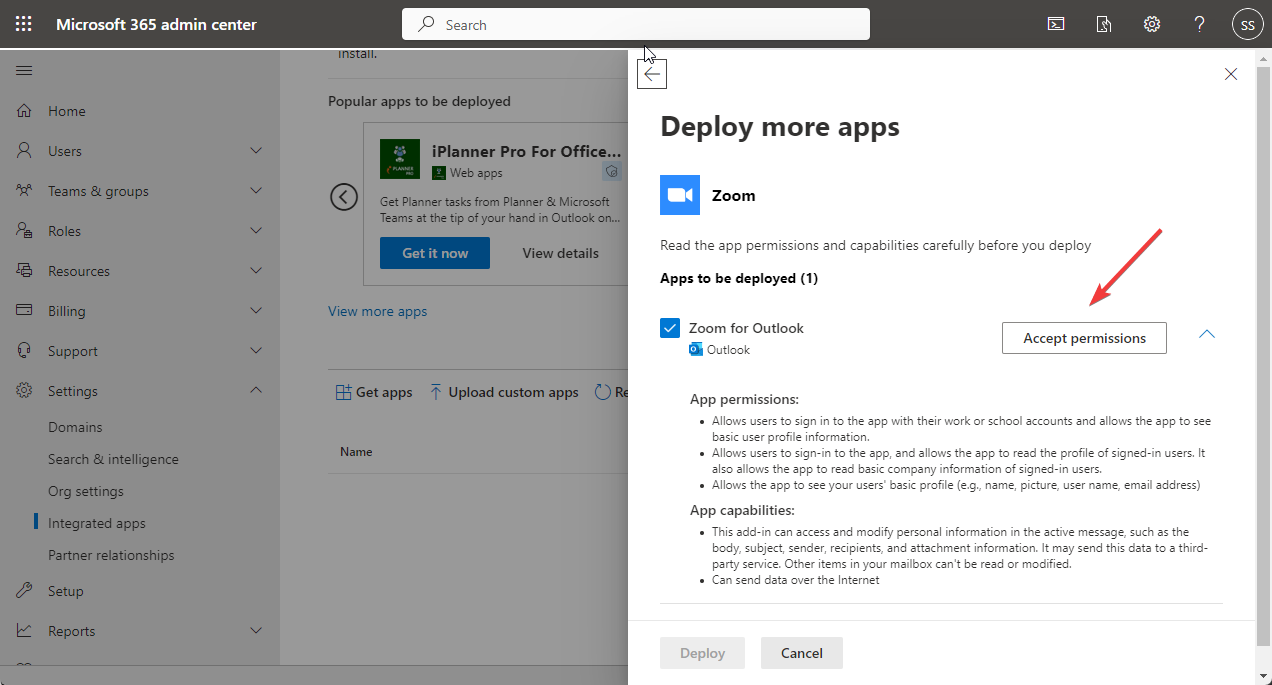The height and width of the screenshot is (685, 1272).
Task: Select Org settings in sidebar
Action: pos(86,491)
